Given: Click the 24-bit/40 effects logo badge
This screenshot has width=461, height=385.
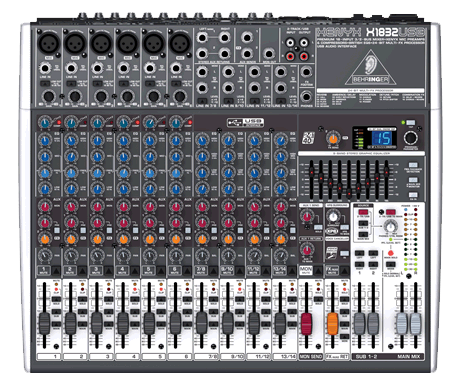Looking at the screenshot, I should [x=308, y=138].
